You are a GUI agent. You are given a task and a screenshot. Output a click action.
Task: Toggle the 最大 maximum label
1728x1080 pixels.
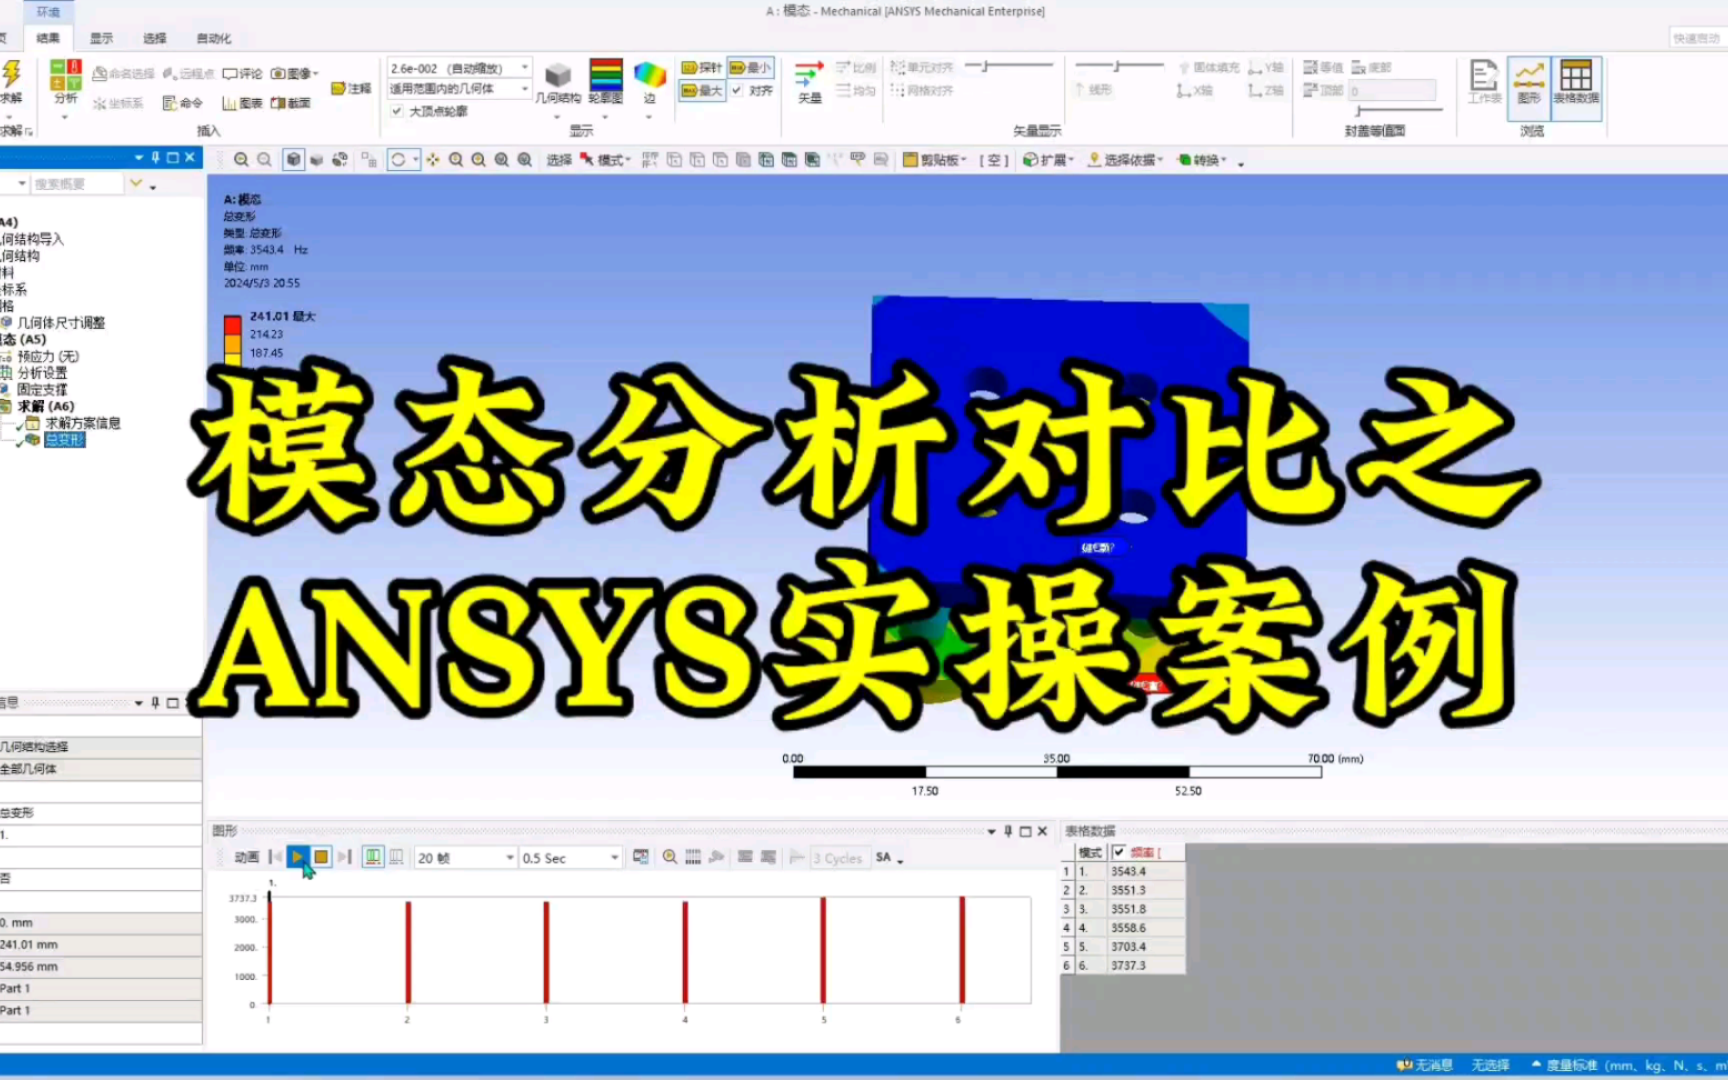tap(702, 90)
